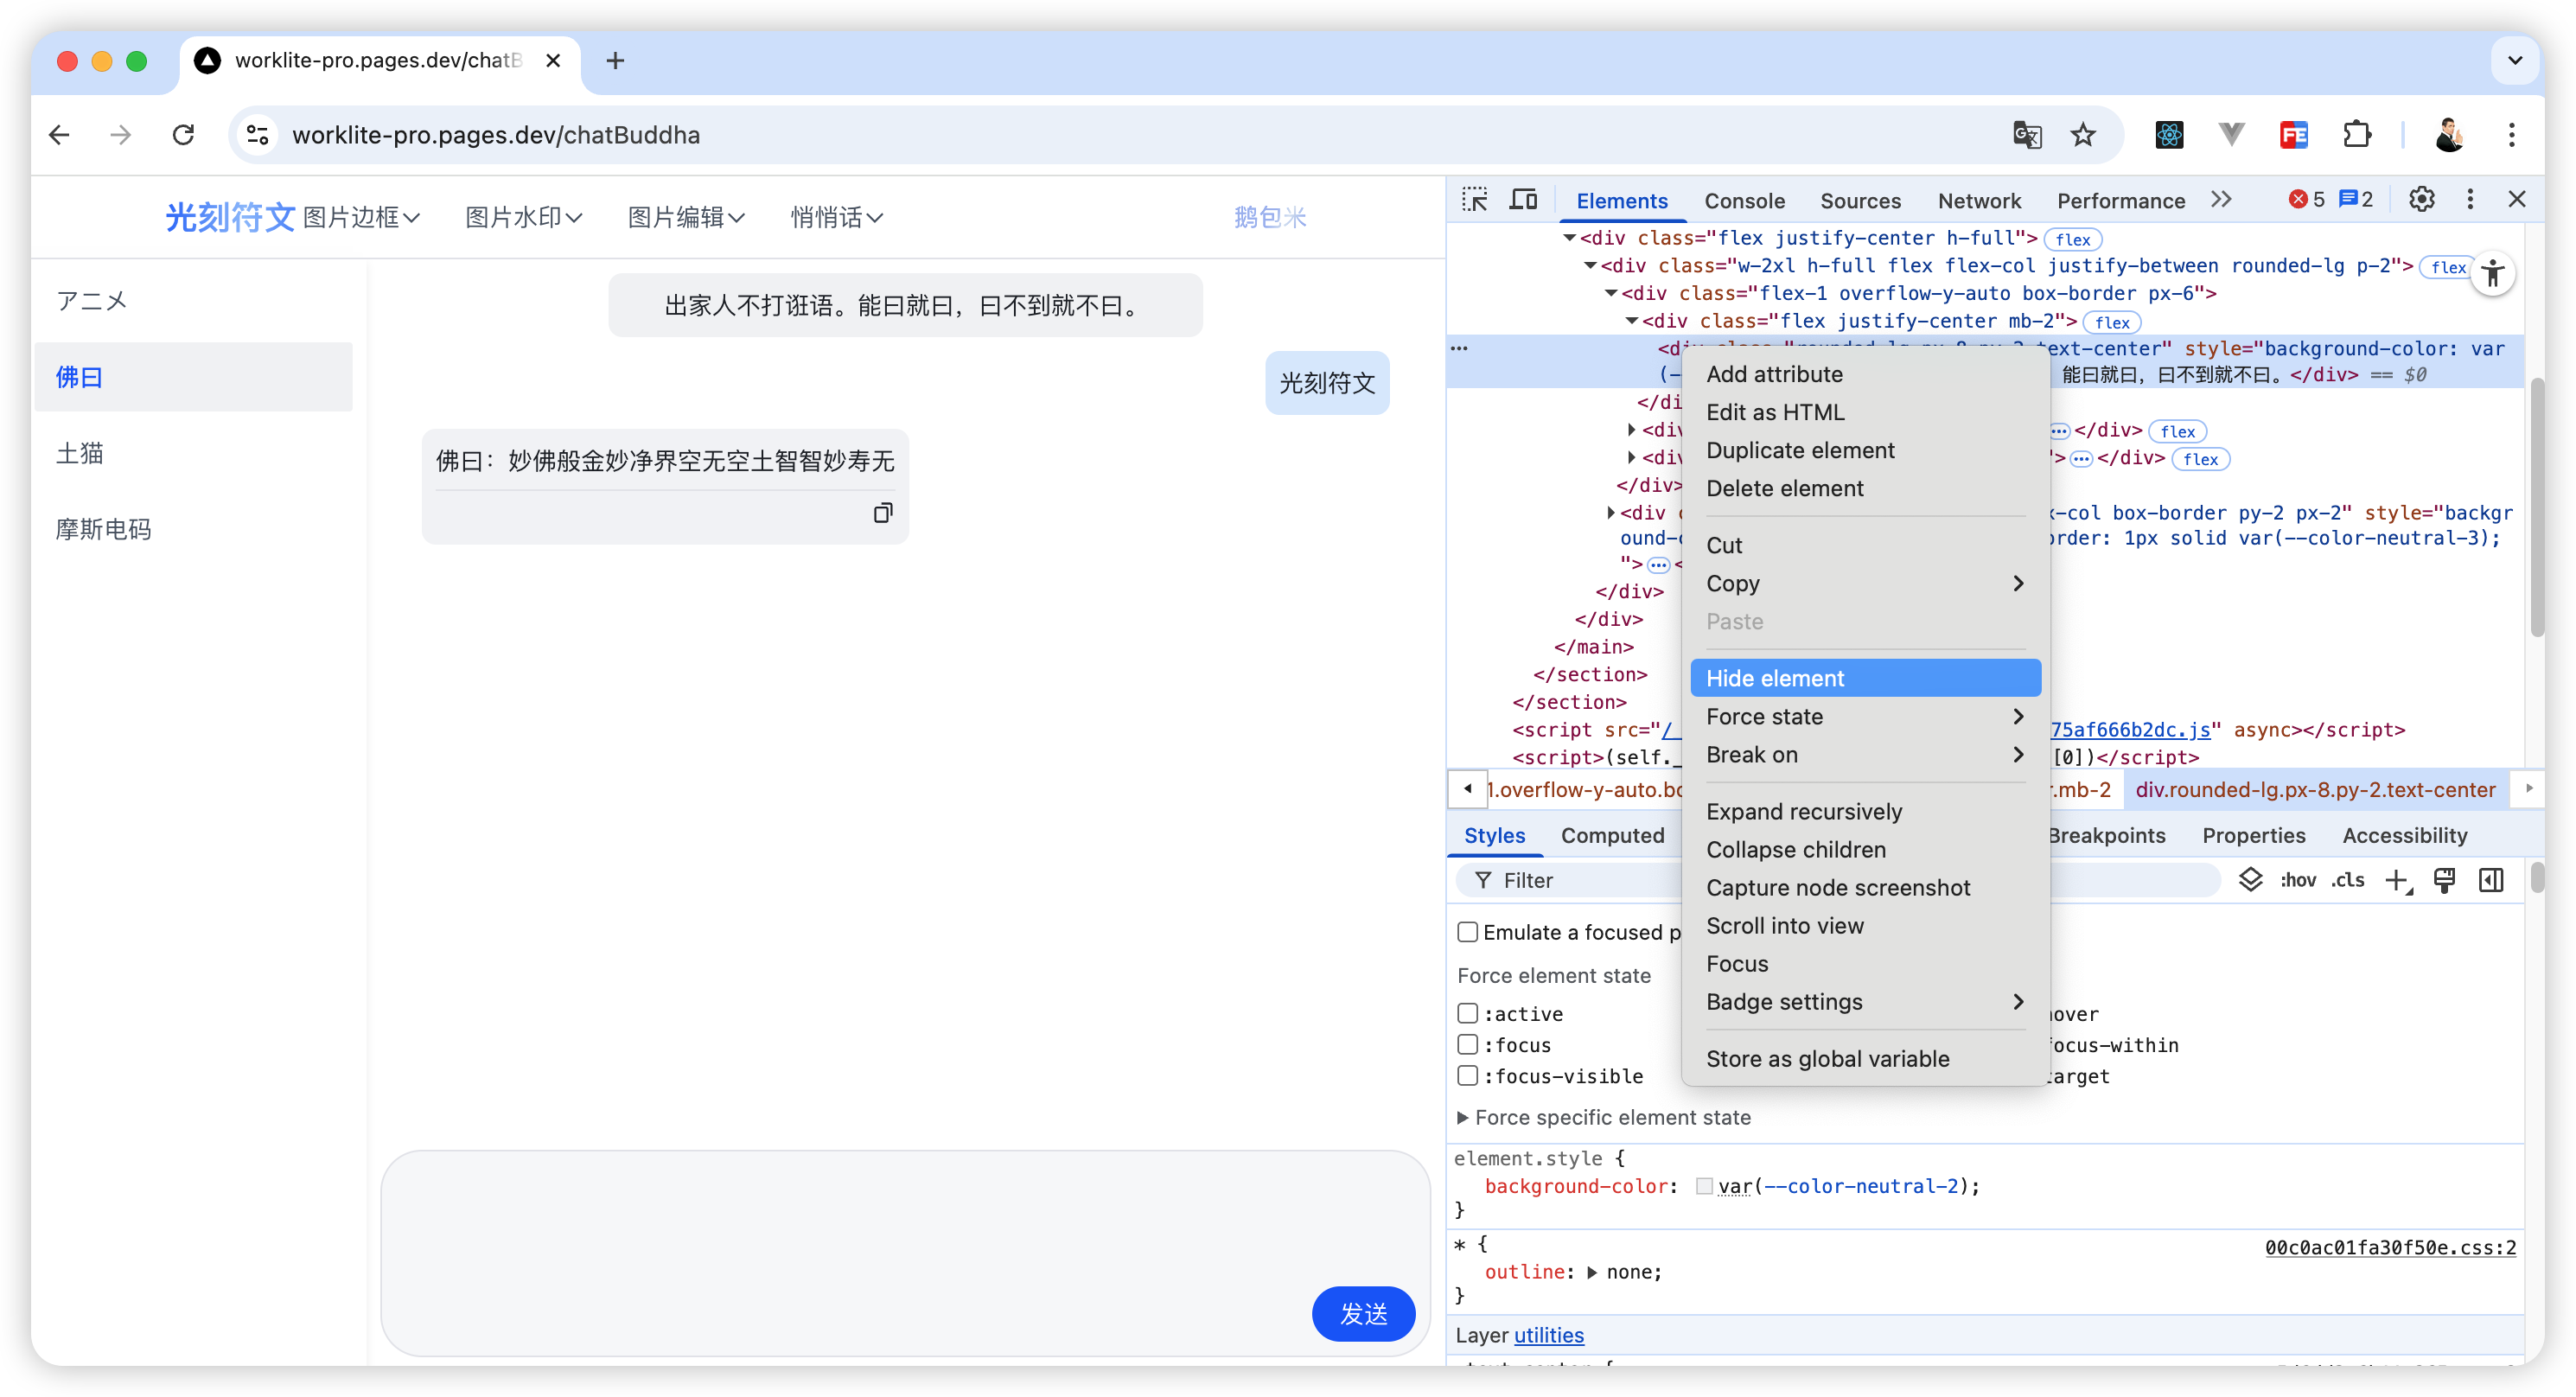The width and height of the screenshot is (2576, 1397).
Task: Check the :focus state checkbox
Action: pos(1468,1045)
